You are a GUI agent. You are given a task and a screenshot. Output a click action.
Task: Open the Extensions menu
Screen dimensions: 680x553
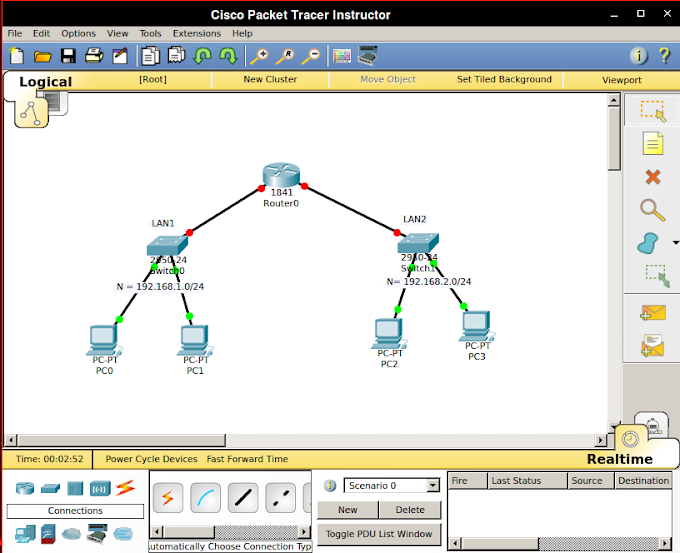click(x=196, y=33)
